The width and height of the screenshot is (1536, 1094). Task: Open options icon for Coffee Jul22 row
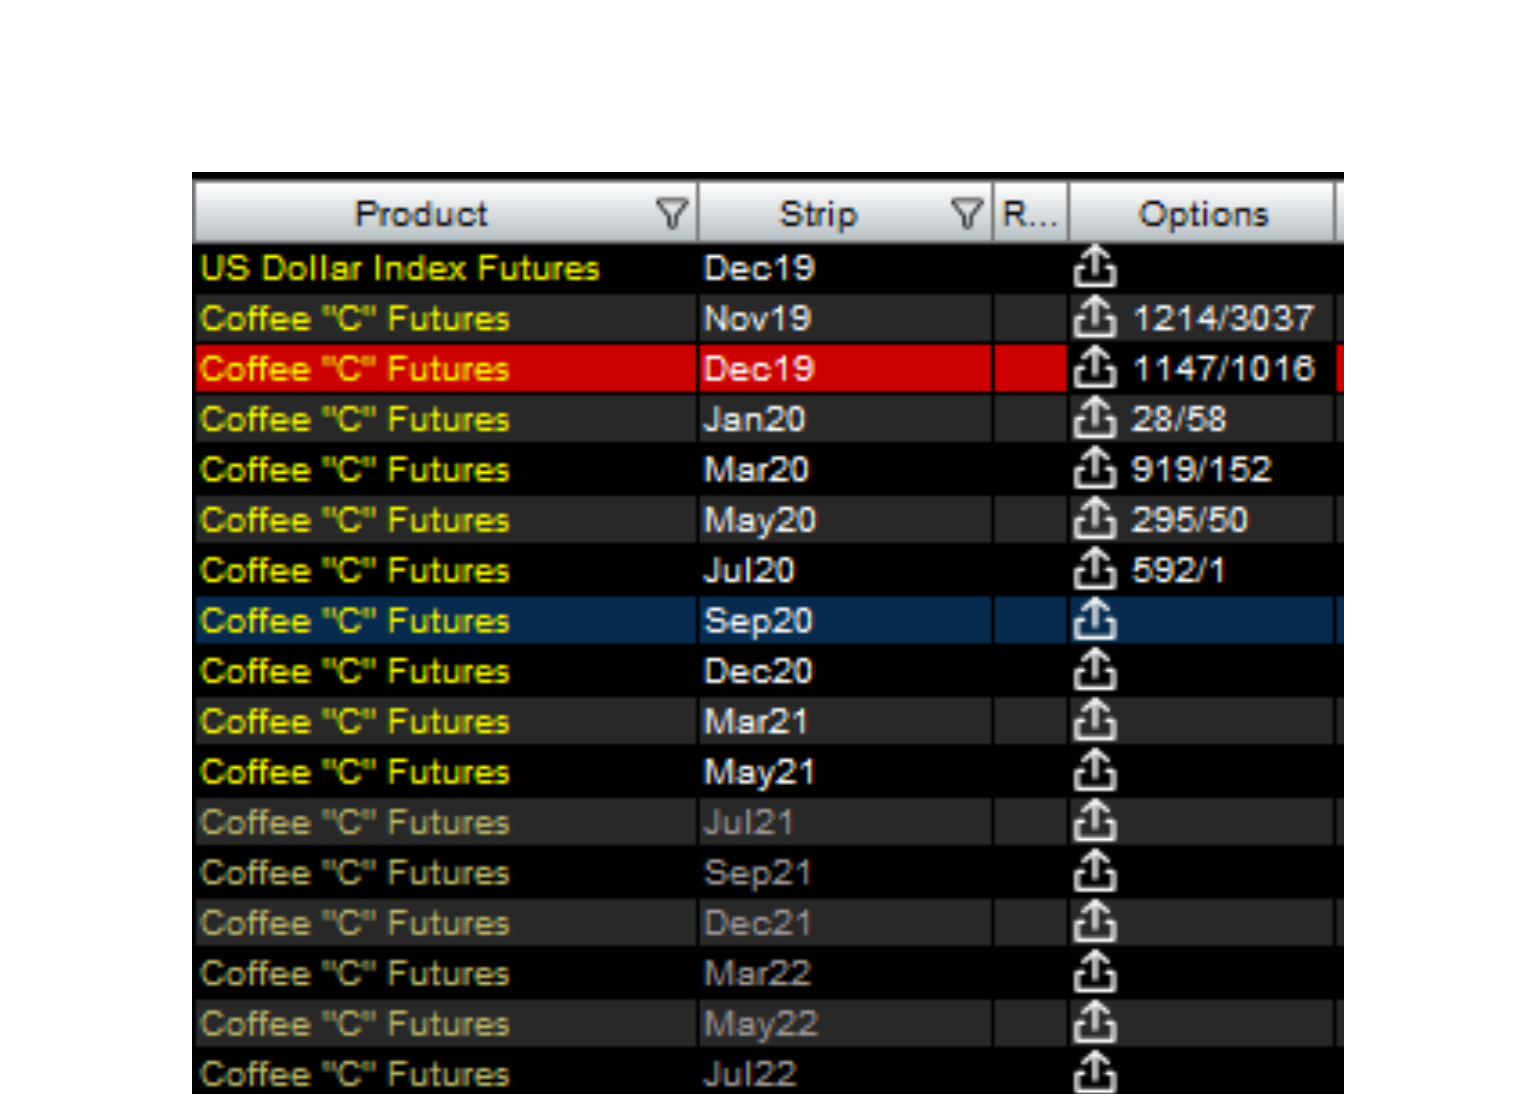coord(1095,1072)
